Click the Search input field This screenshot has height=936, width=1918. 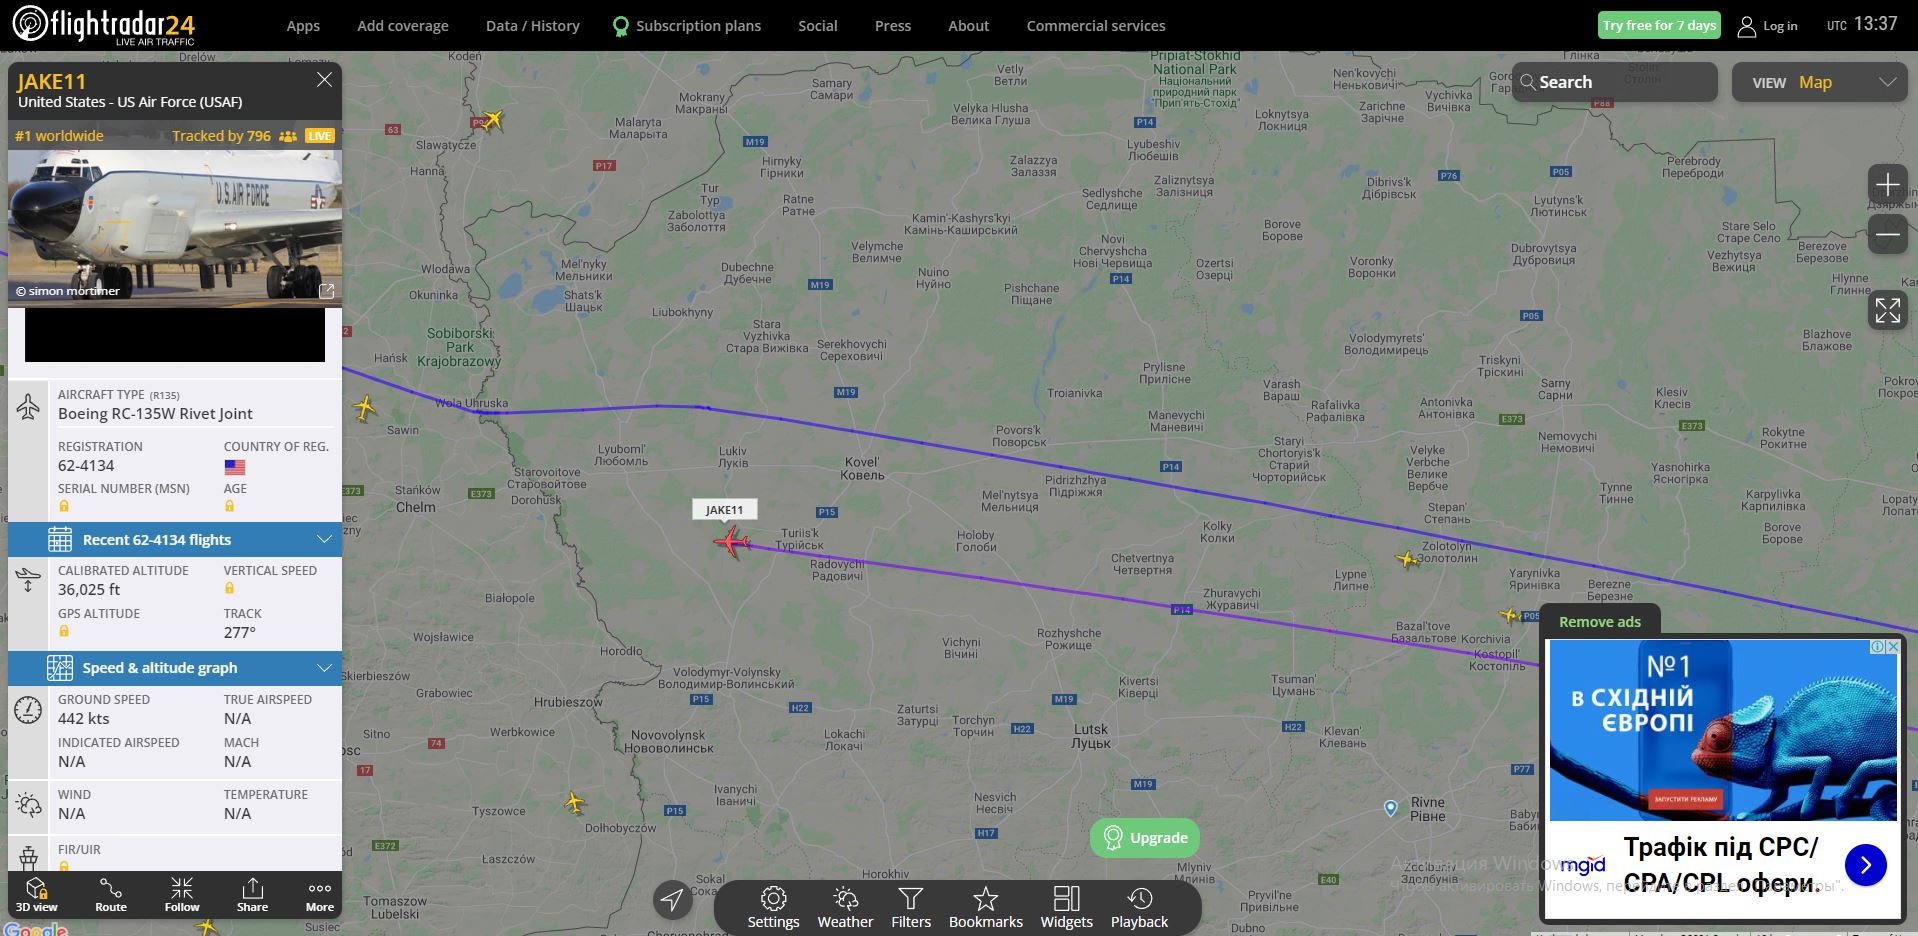pyautogui.click(x=1614, y=82)
